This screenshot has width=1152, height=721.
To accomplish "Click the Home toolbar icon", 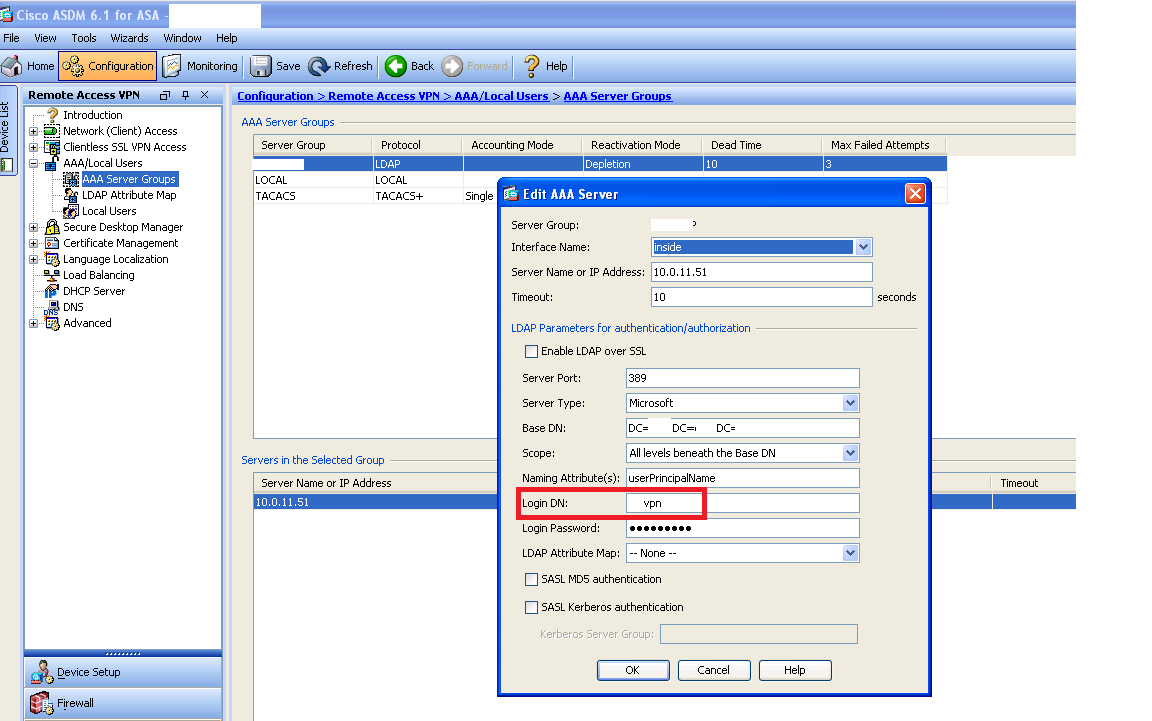I will coord(12,66).
